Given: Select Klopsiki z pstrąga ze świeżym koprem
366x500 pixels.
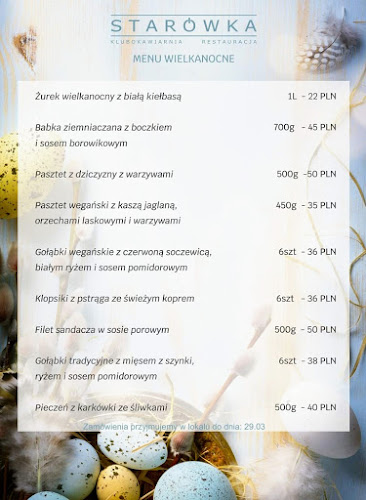Looking at the screenshot, I should 115,299.
